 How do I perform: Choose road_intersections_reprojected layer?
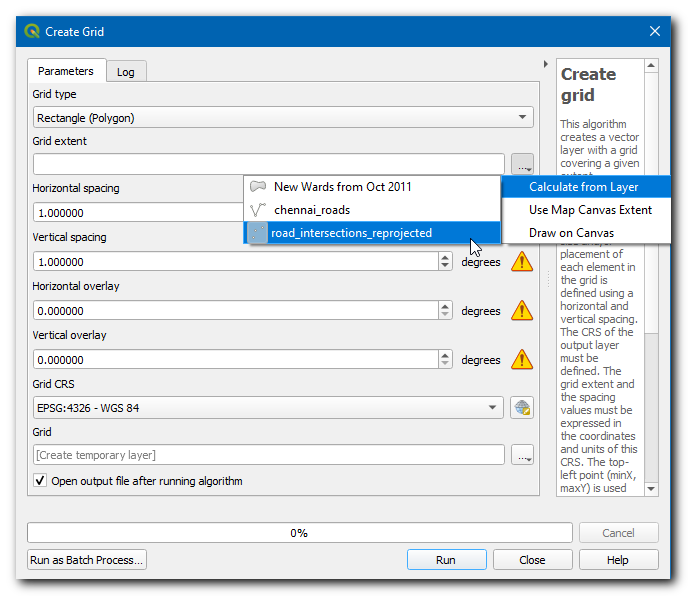pyautogui.click(x=351, y=233)
